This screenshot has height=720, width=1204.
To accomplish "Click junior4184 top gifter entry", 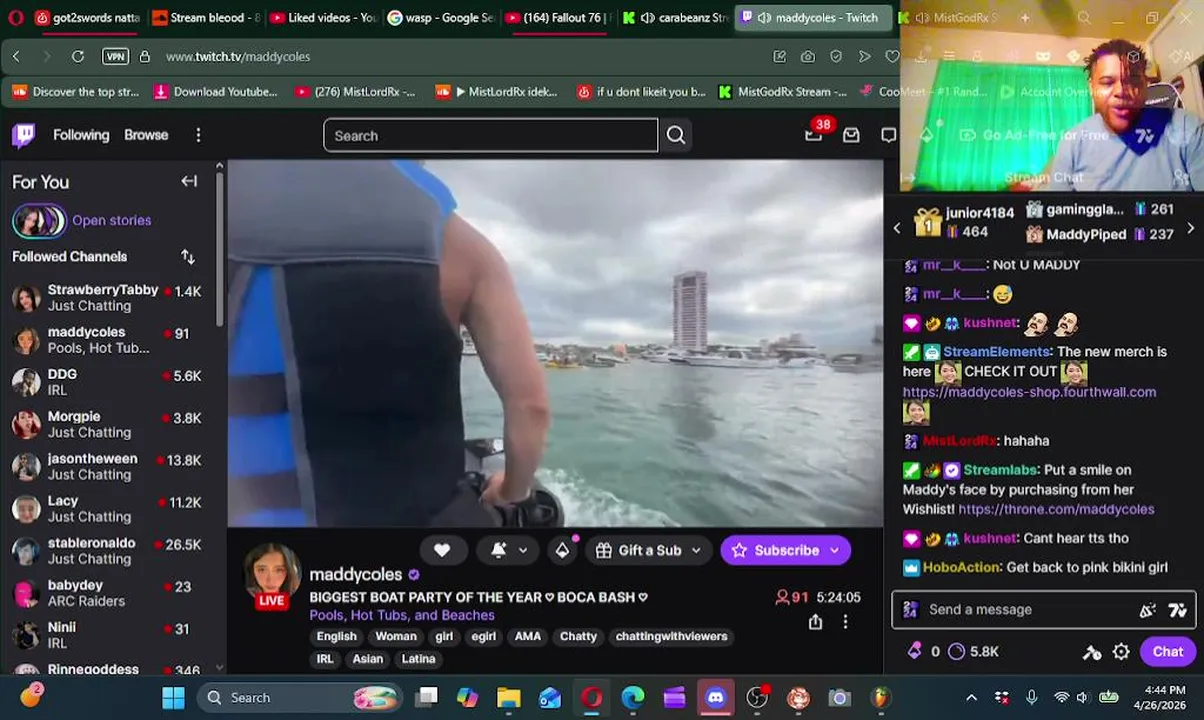I will 966,222.
